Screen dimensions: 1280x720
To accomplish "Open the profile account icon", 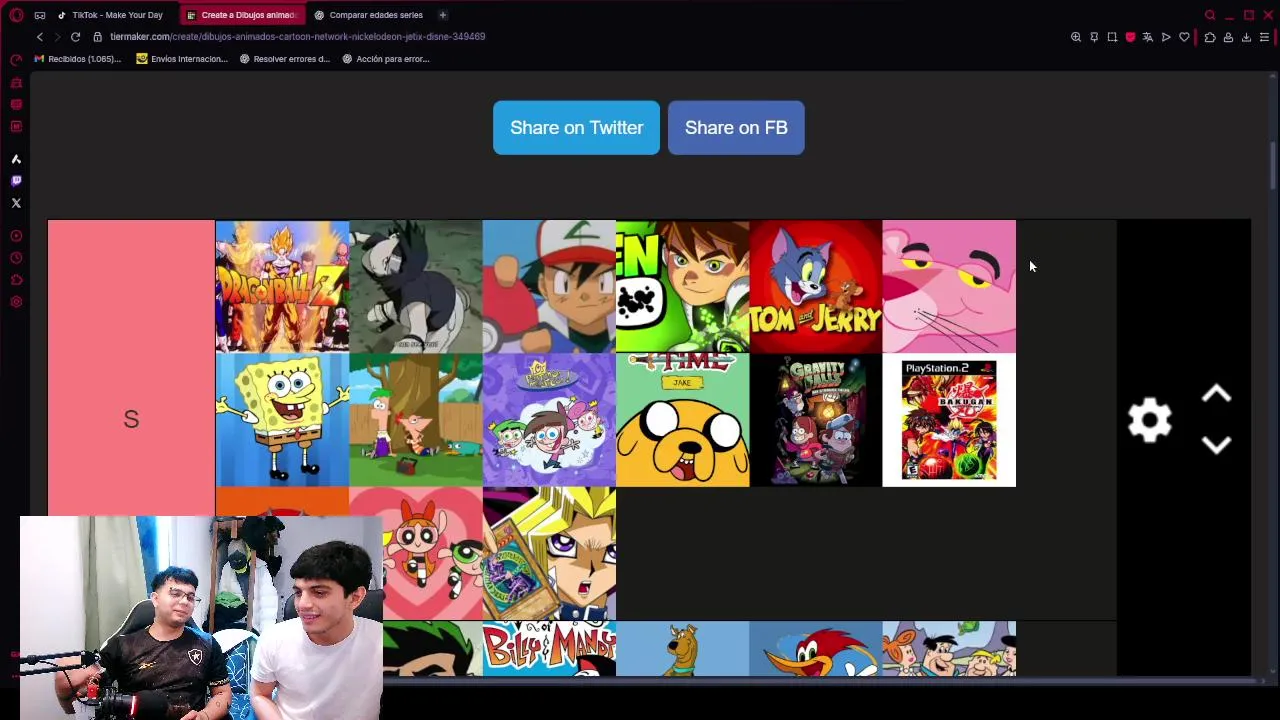I will click(1228, 37).
